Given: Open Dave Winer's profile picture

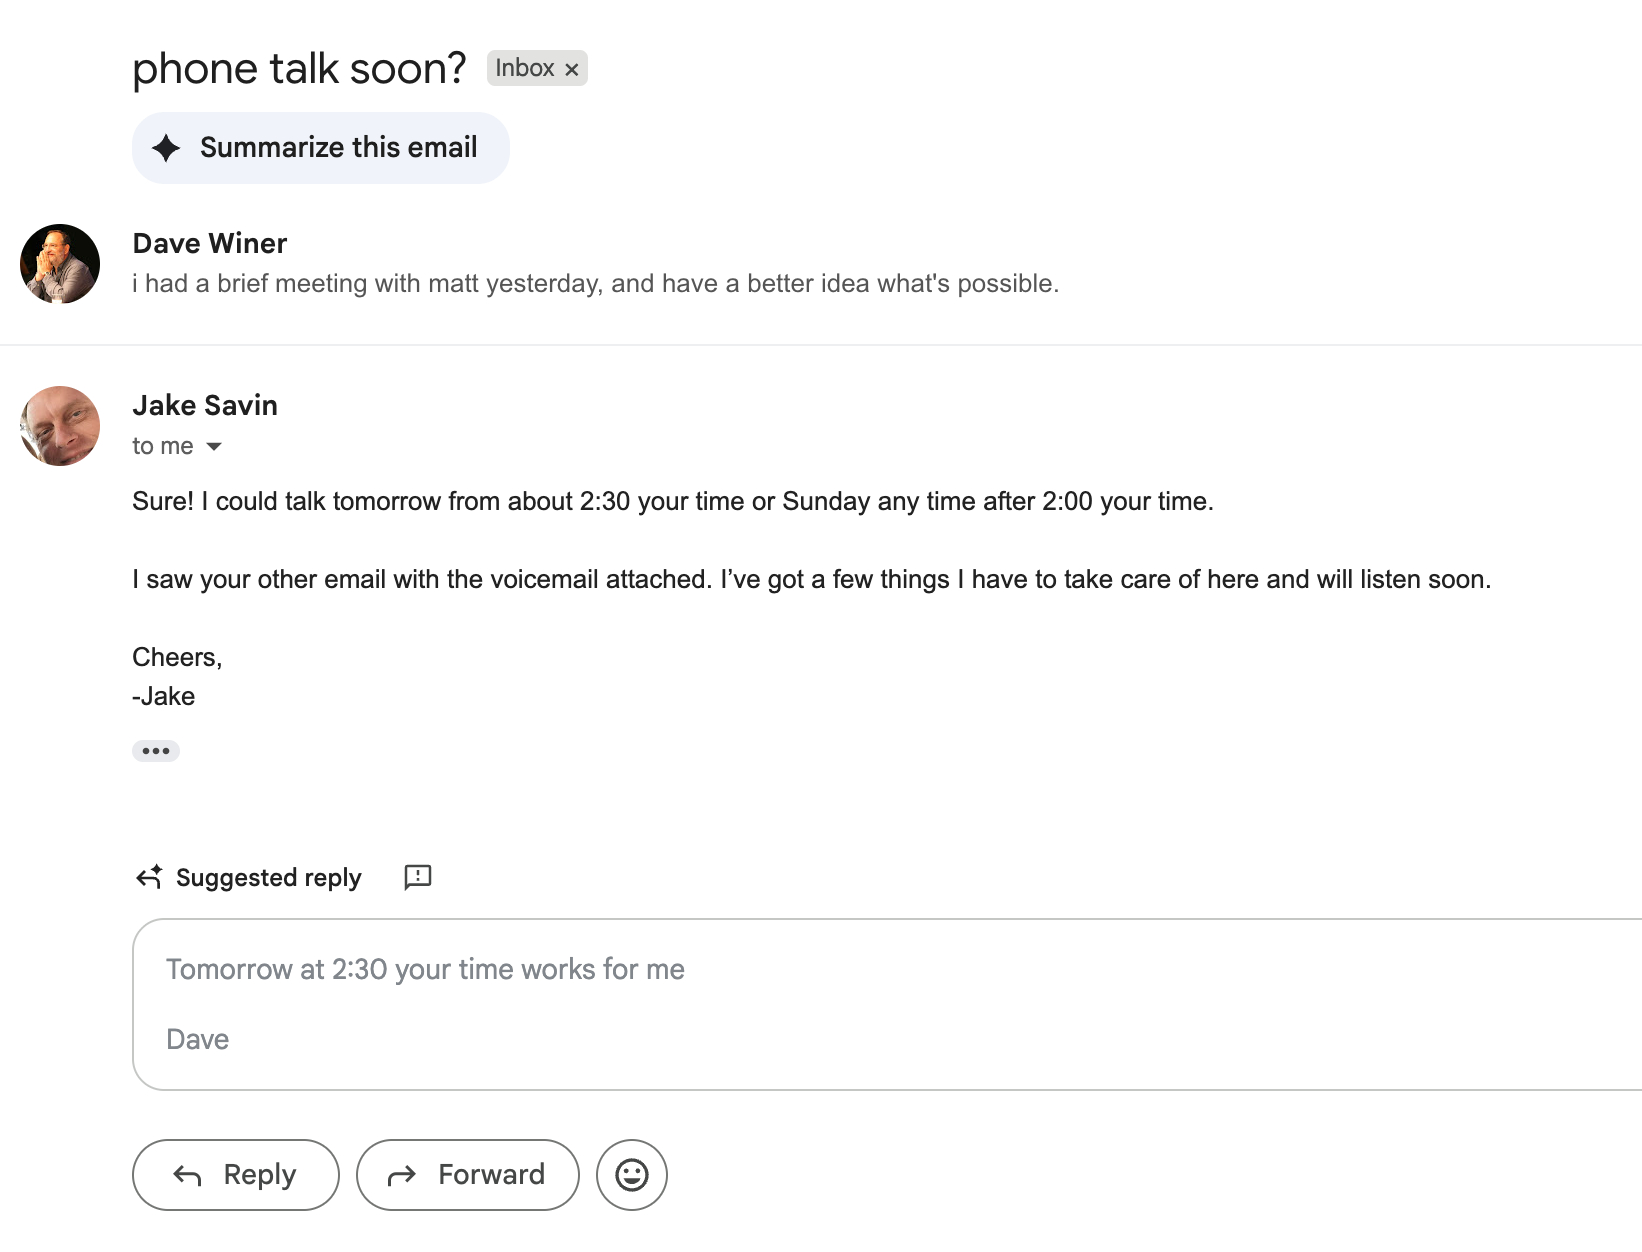Looking at the screenshot, I should tap(60, 264).
